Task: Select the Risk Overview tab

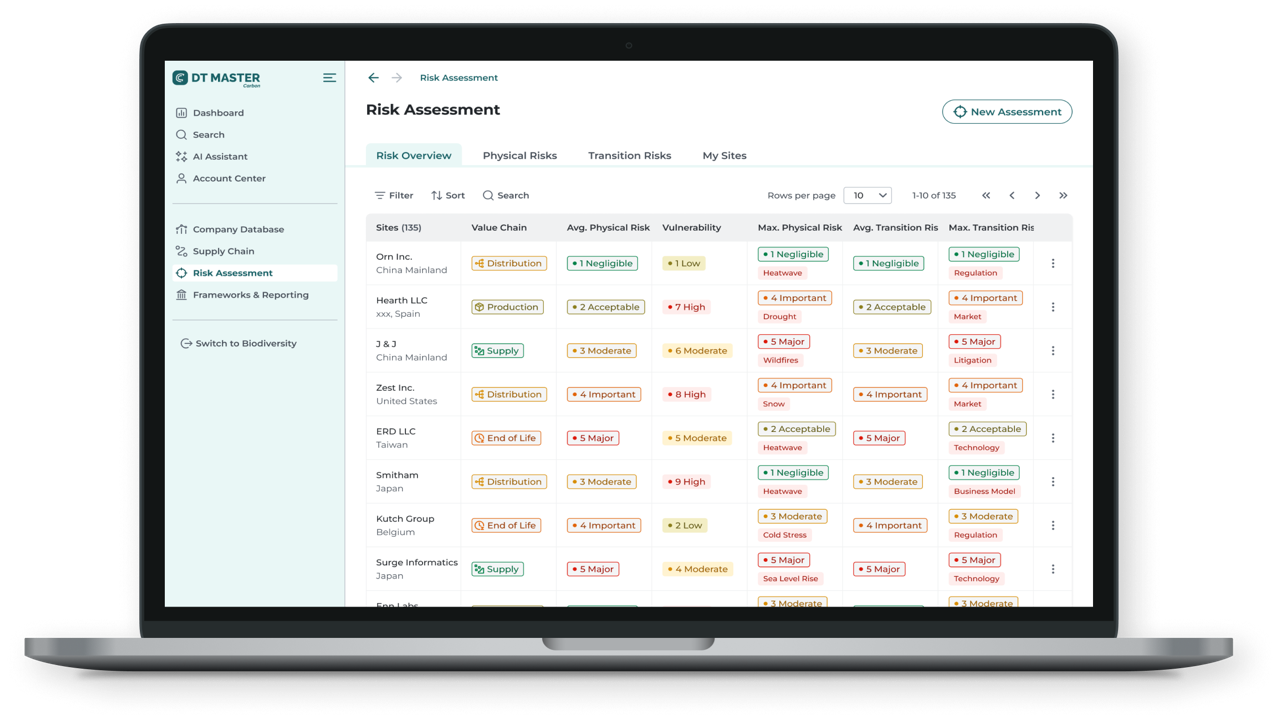Action: 414,156
